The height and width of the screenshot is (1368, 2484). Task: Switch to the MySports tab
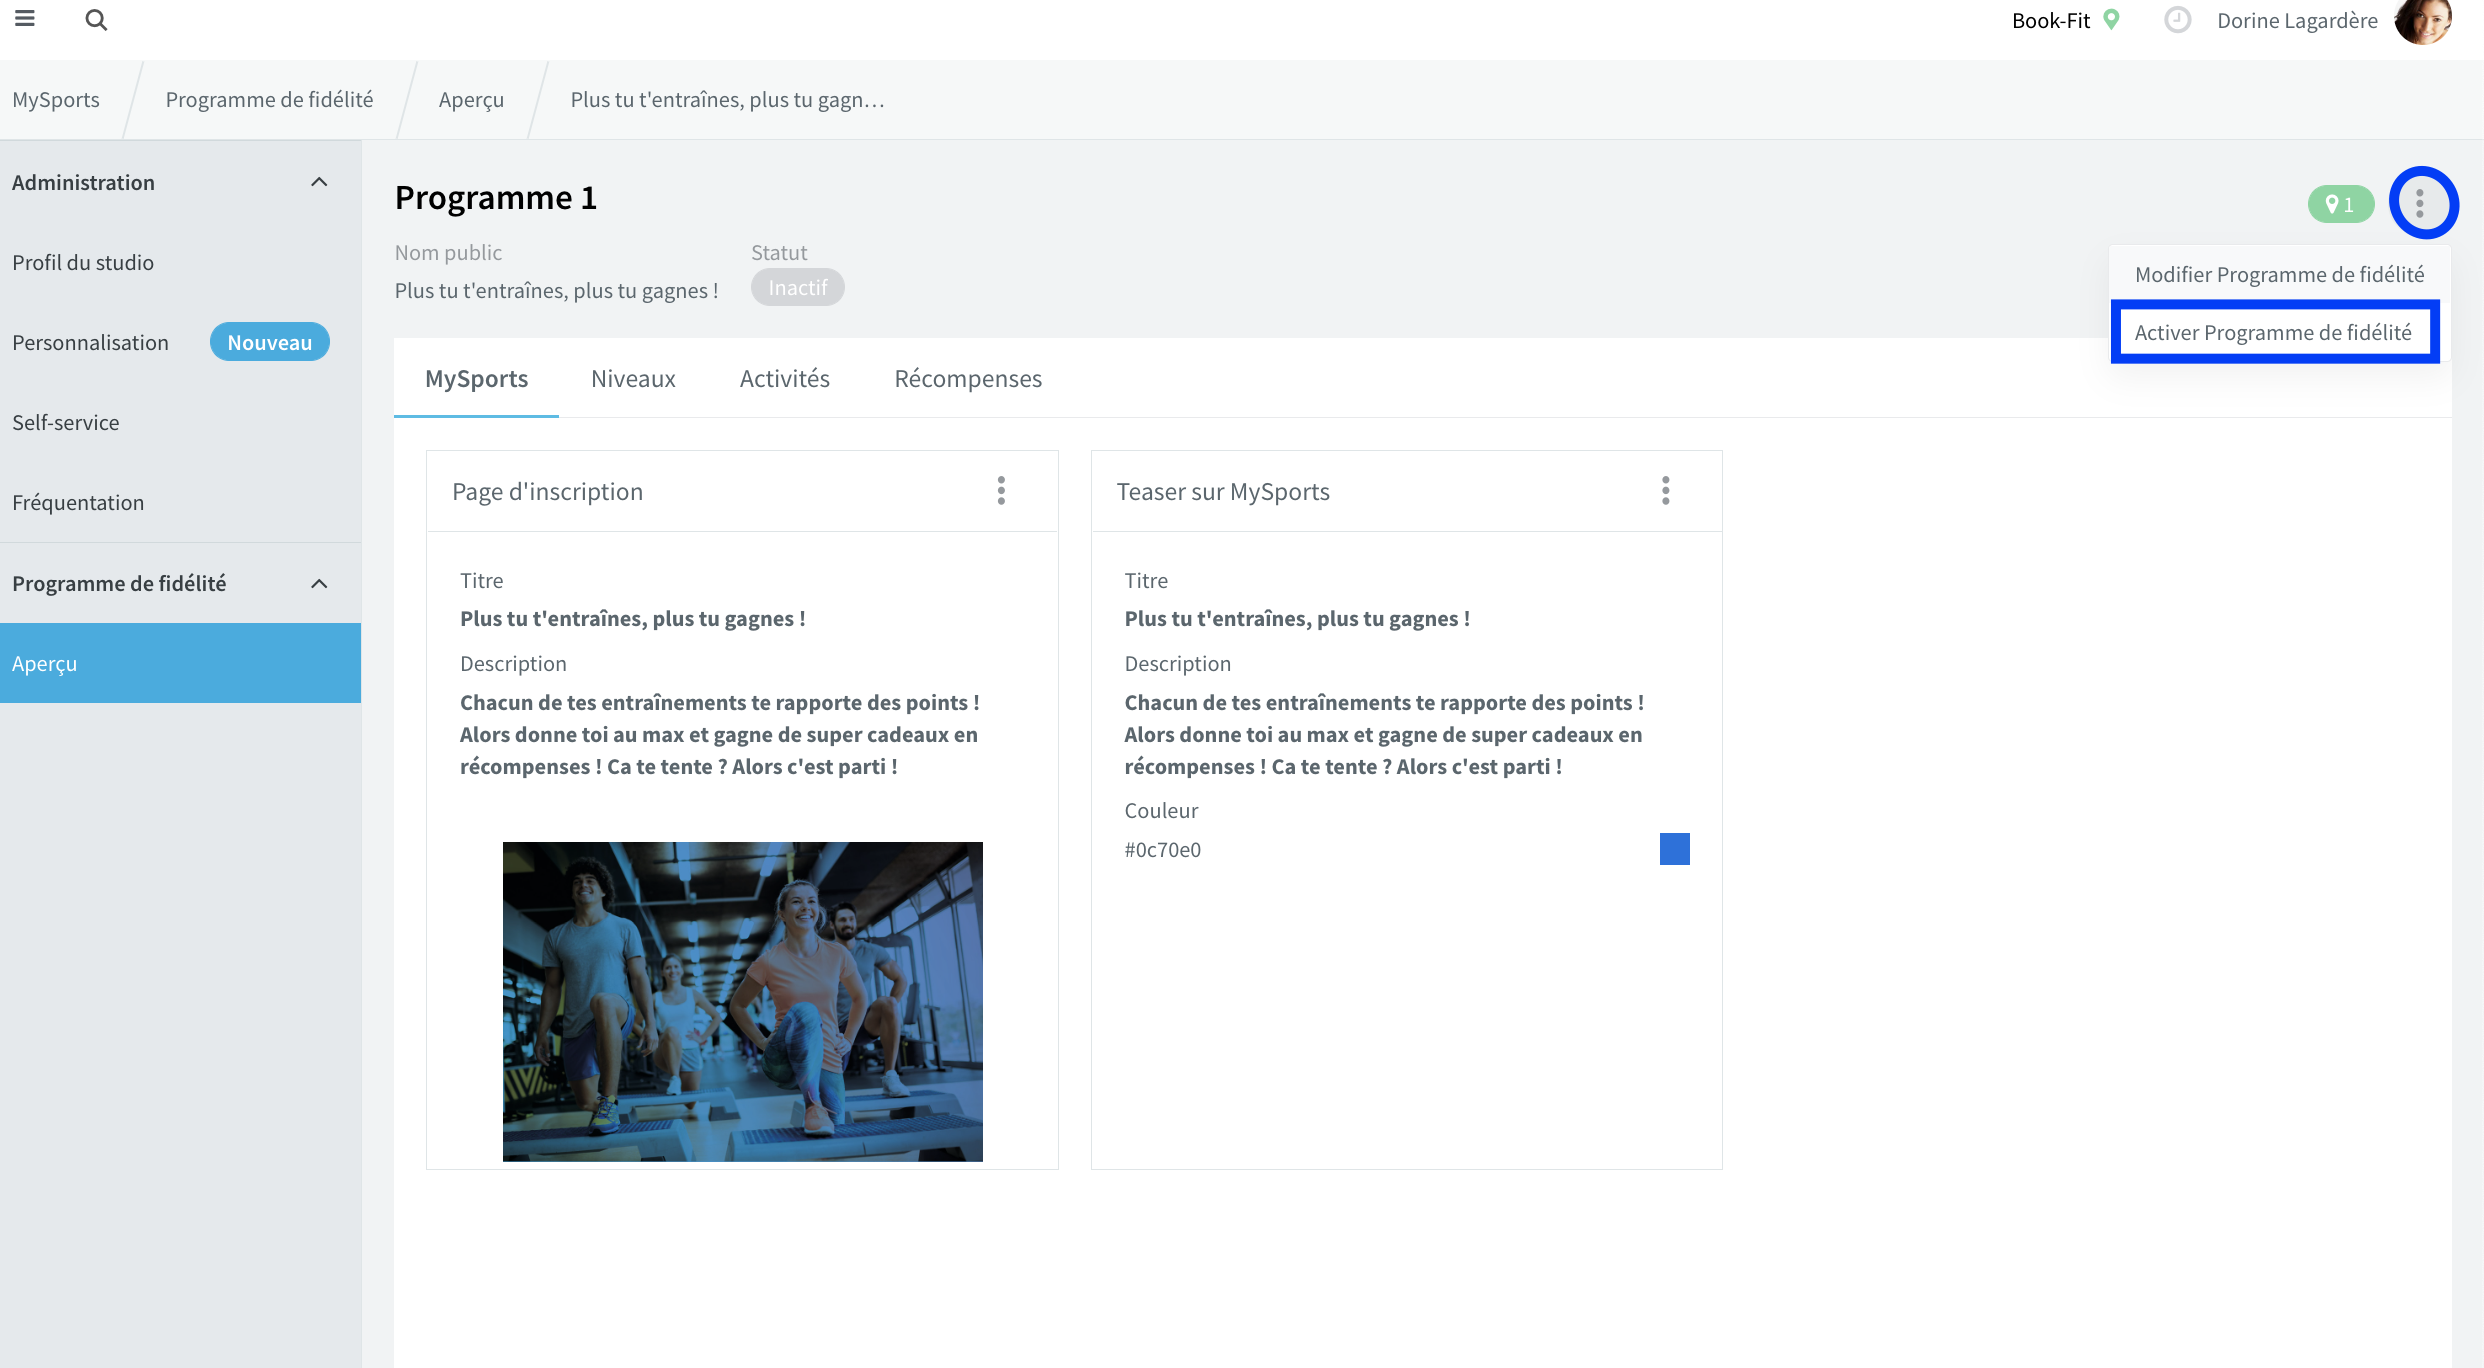click(x=476, y=378)
